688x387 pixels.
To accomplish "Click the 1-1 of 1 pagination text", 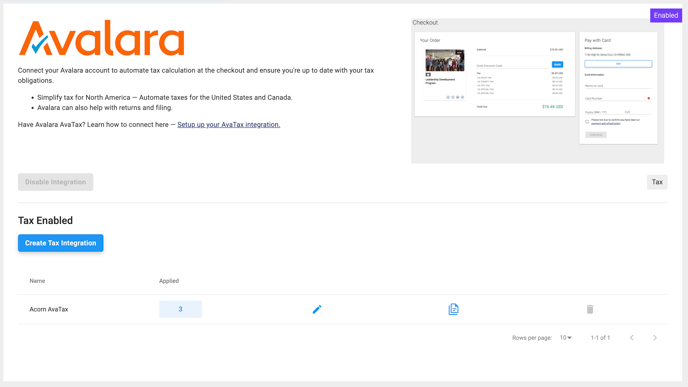I will click(x=600, y=337).
